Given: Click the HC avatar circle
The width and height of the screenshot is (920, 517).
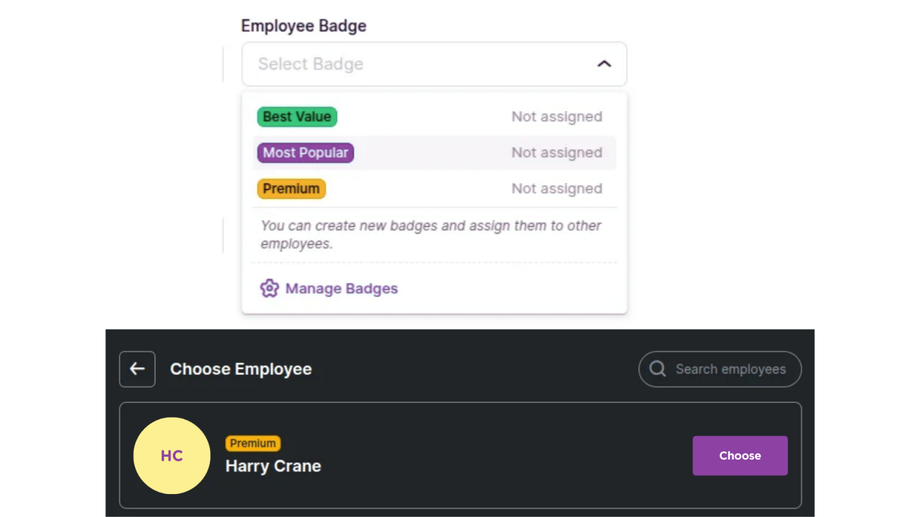Looking at the screenshot, I should 172,456.
